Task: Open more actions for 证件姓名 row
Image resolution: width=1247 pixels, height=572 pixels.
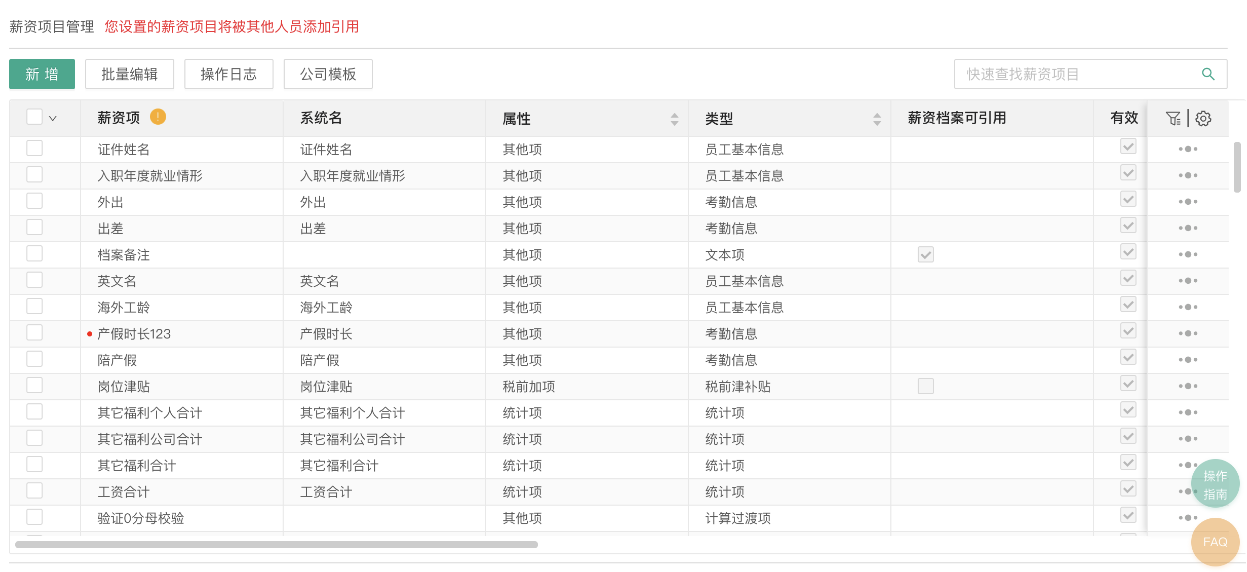Action: point(1187,149)
